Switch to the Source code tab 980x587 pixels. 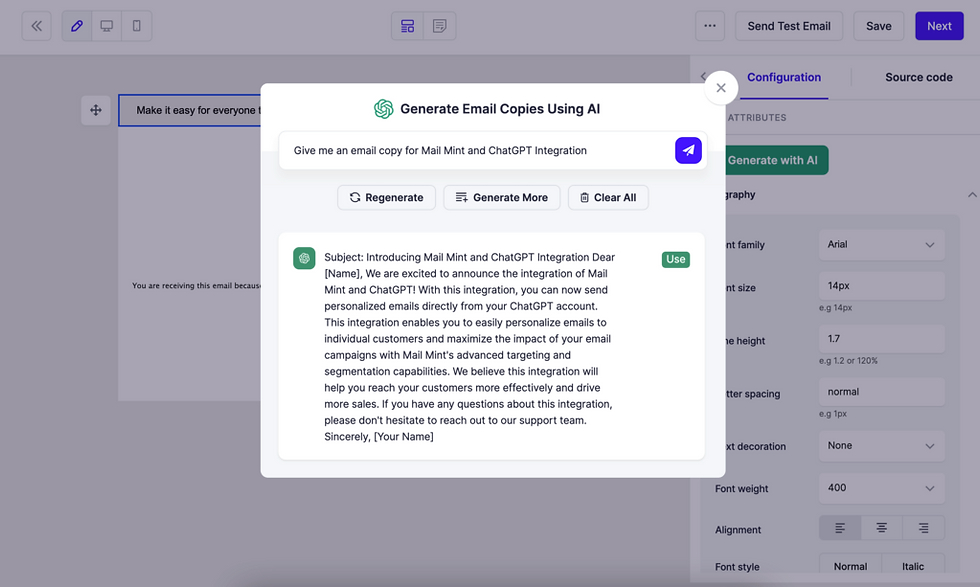918,77
